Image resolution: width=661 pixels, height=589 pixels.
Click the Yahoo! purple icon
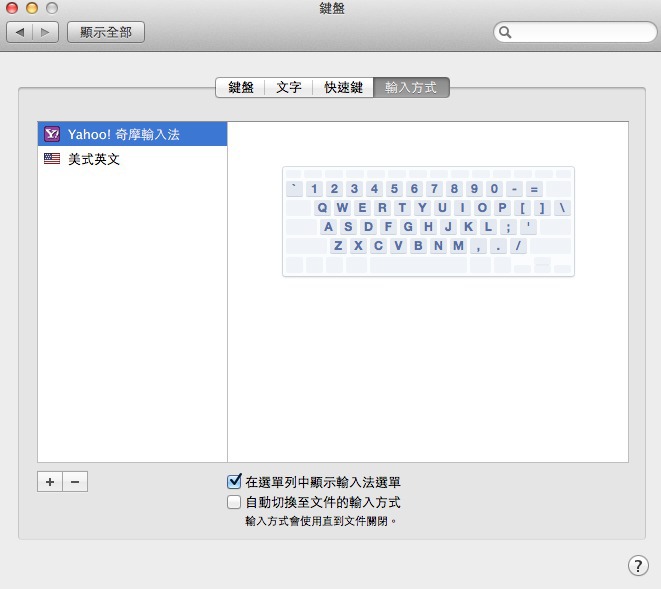pos(52,134)
